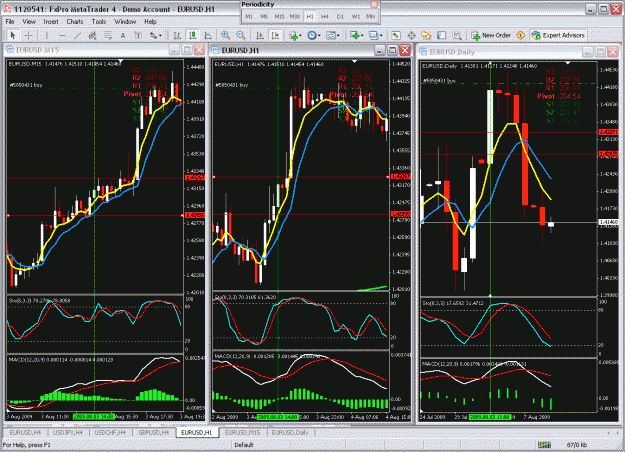Open the Navigator window icon
Viewport: 625px width, 452px height.
tap(426, 35)
